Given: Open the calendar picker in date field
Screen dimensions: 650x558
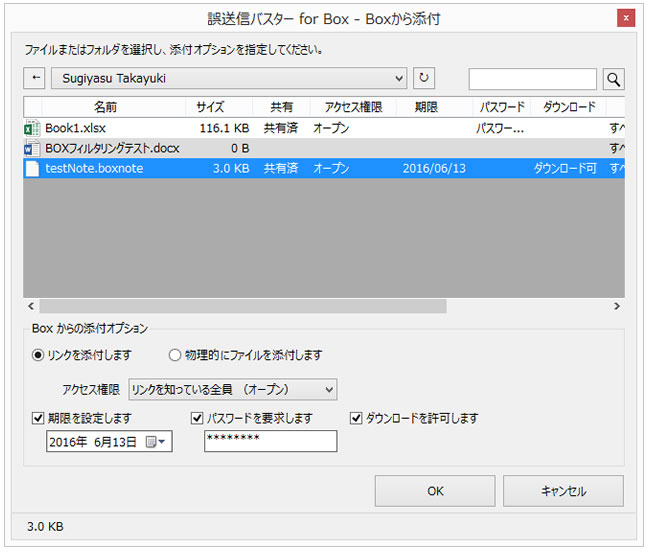Looking at the screenshot, I should pos(155,442).
